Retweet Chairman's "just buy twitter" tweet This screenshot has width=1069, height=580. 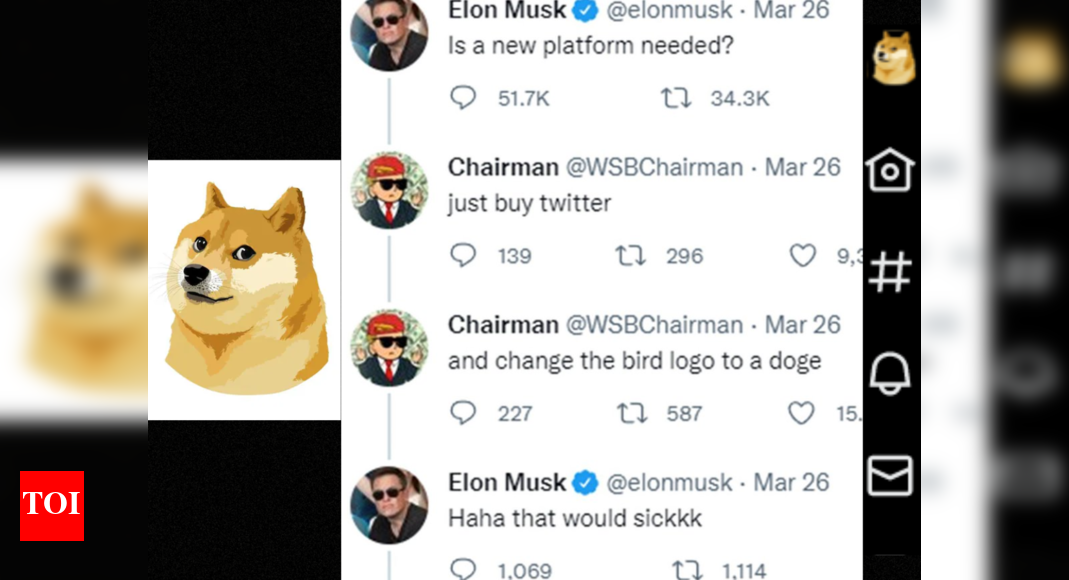pyautogui.click(x=631, y=256)
